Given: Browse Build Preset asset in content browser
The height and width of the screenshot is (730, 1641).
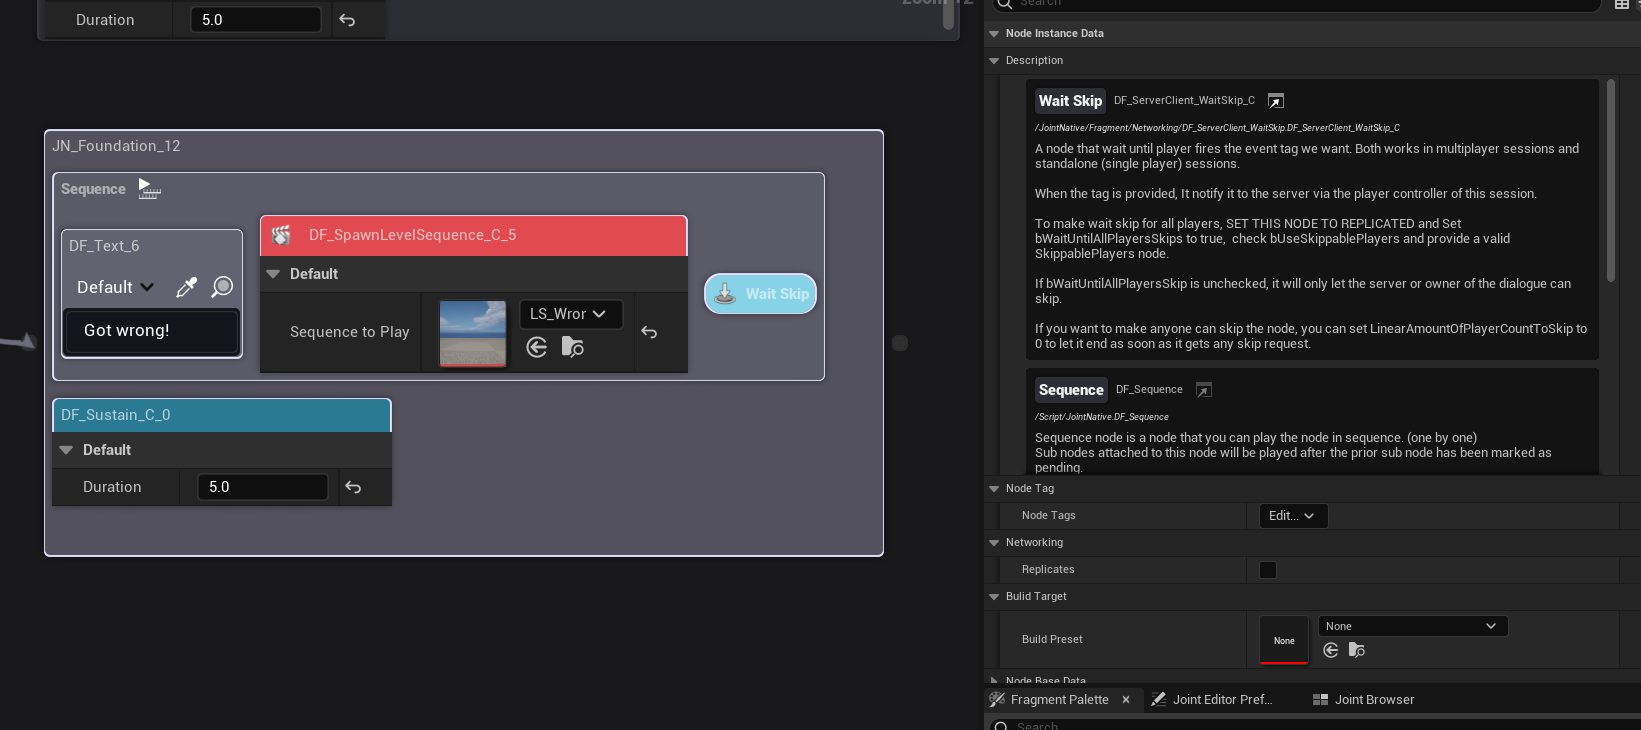Looking at the screenshot, I should pos(1357,650).
